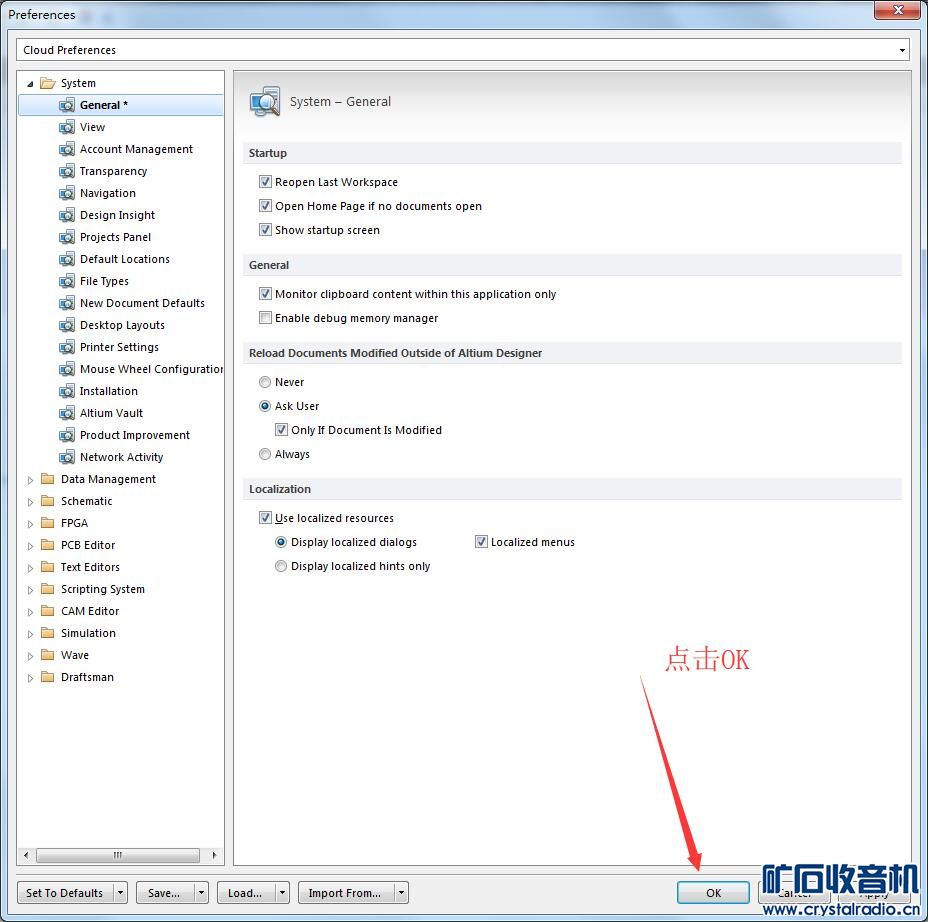Toggle Only If Document Is Modified

click(x=281, y=430)
